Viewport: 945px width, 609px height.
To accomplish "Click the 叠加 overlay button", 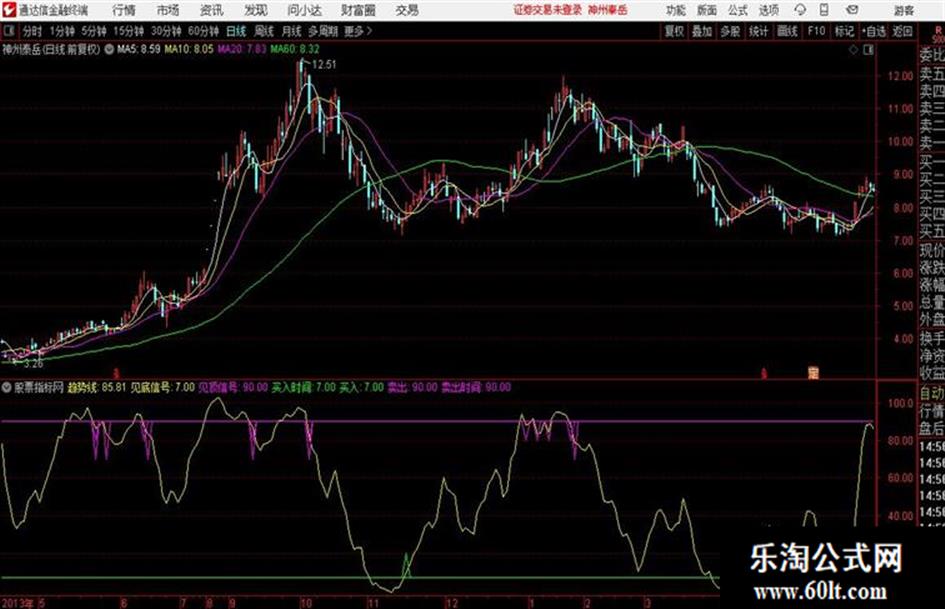I will click(702, 31).
